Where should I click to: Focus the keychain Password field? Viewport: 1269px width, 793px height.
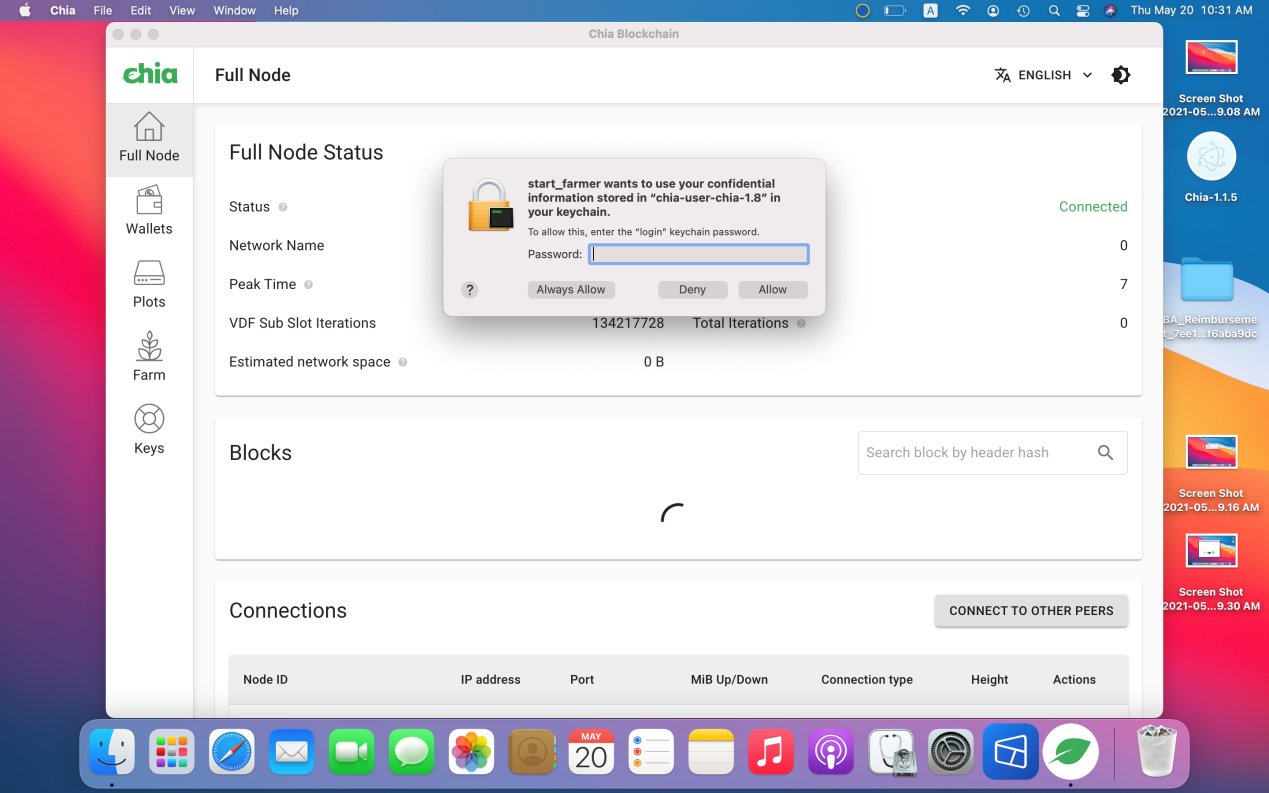point(698,254)
